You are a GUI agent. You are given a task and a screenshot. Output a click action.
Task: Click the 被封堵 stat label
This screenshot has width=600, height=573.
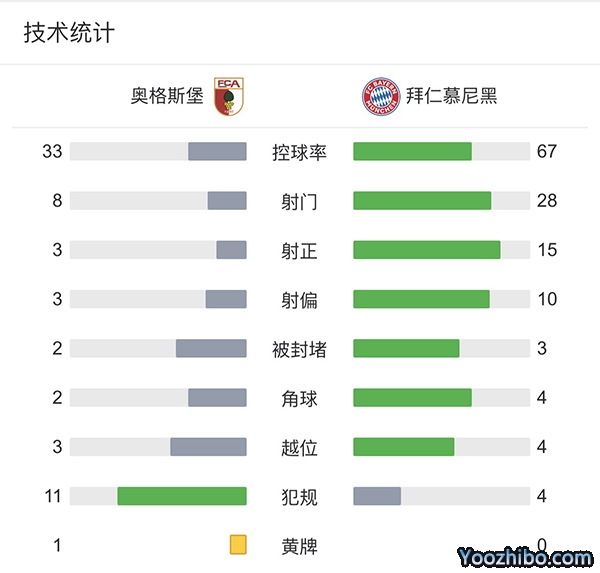(x=300, y=349)
